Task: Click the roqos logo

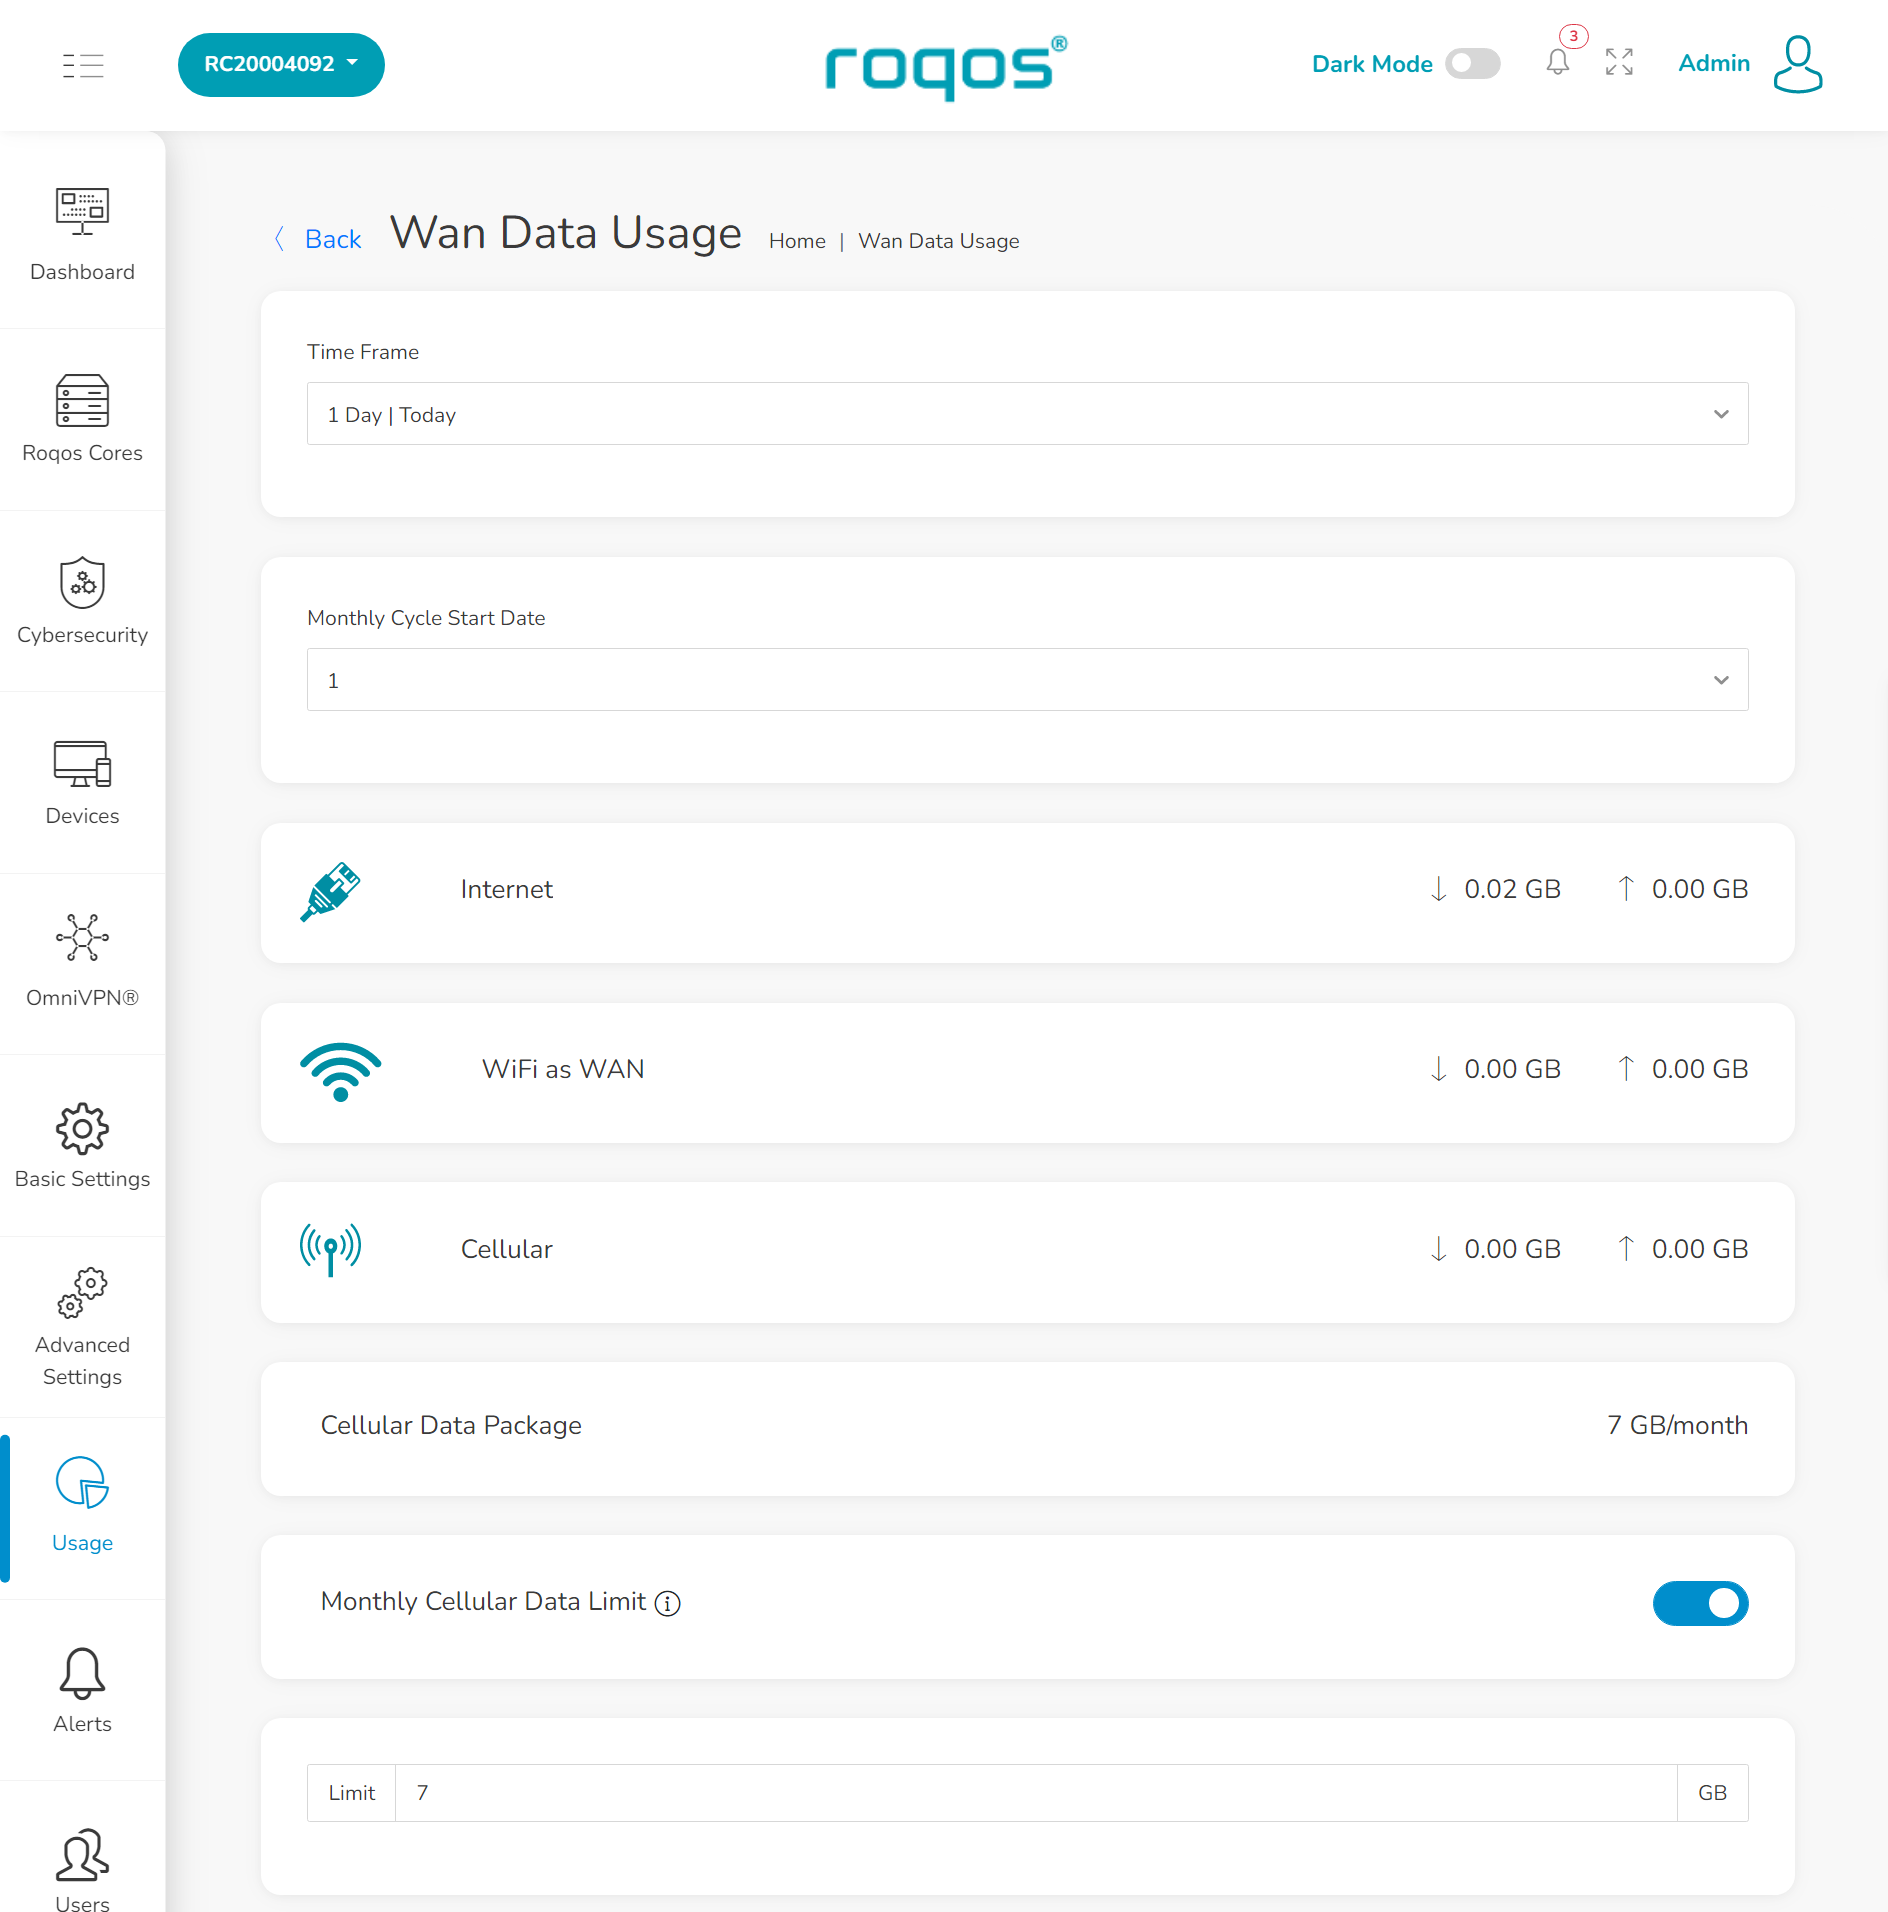Action: (945, 67)
